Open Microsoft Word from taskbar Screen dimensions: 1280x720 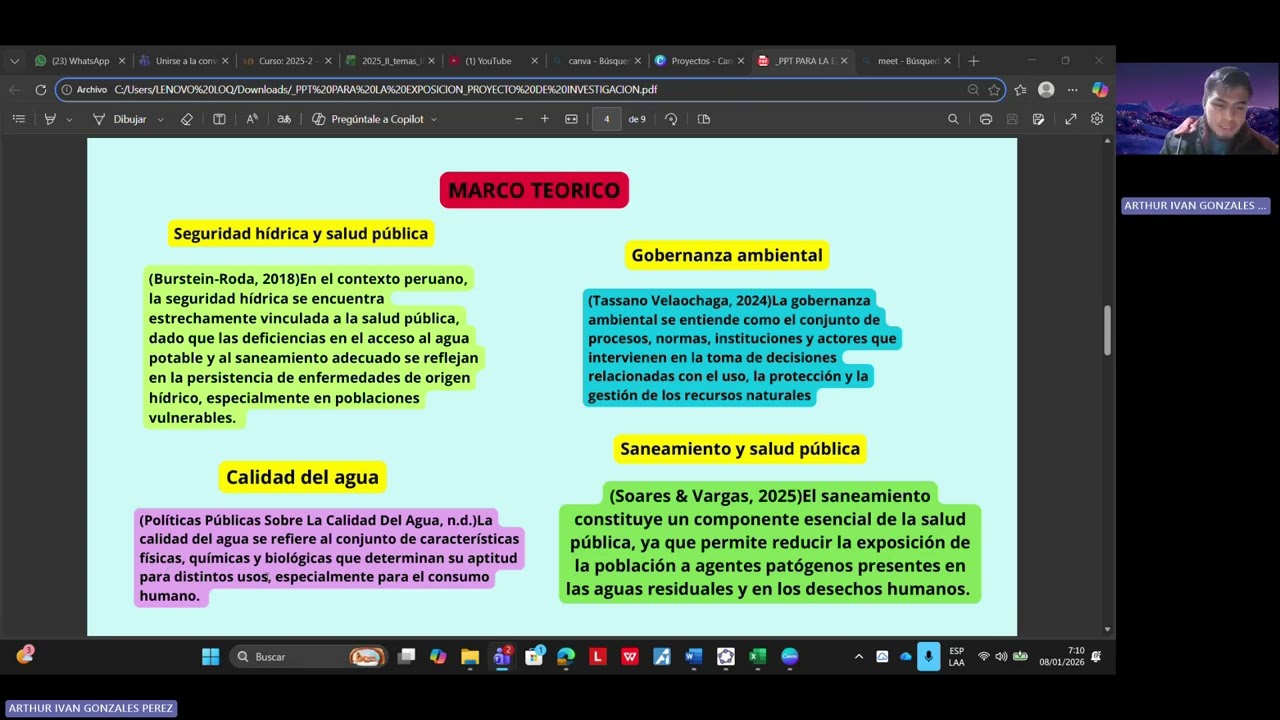pyautogui.click(x=694, y=657)
